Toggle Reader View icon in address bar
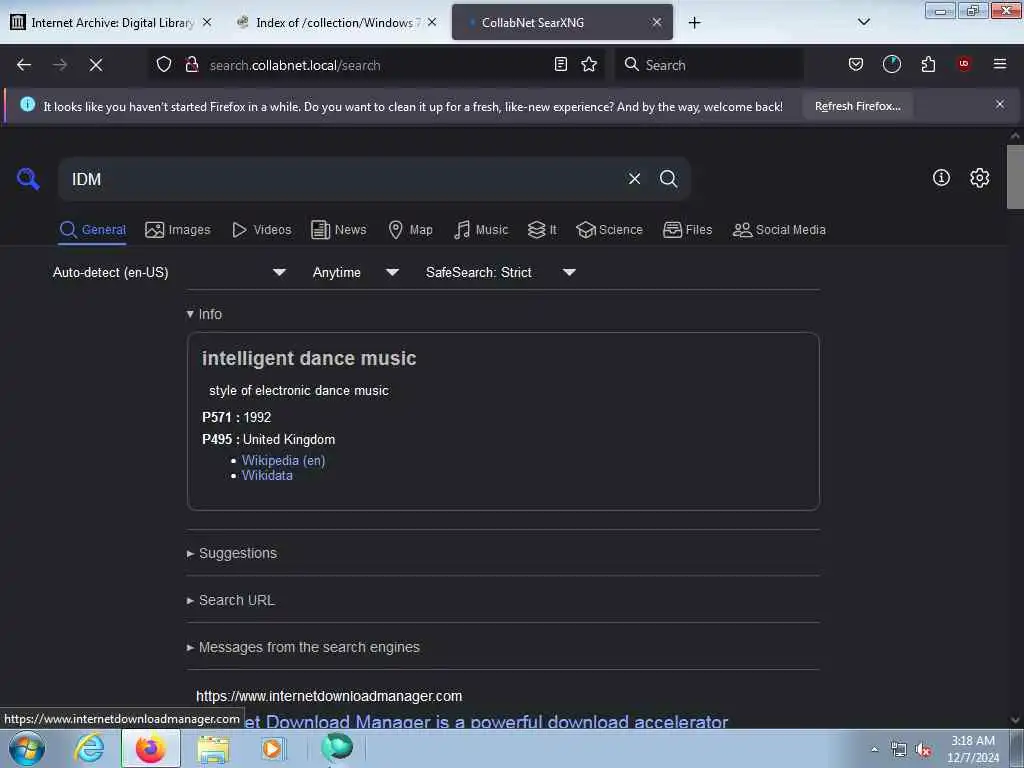The image size is (1024, 768). click(x=560, y=64)
